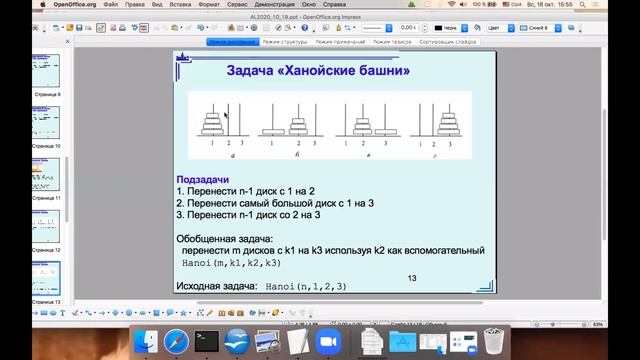Select the Curve drawing tool
The width and height of the screenshot is (640, 360).
[x=75, y=313]
